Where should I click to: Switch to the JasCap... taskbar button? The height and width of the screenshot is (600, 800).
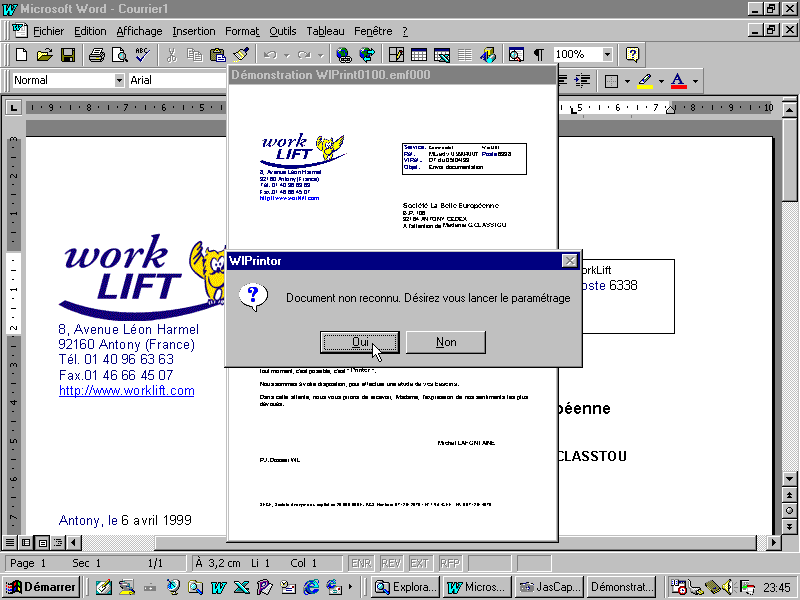point(549,587)
